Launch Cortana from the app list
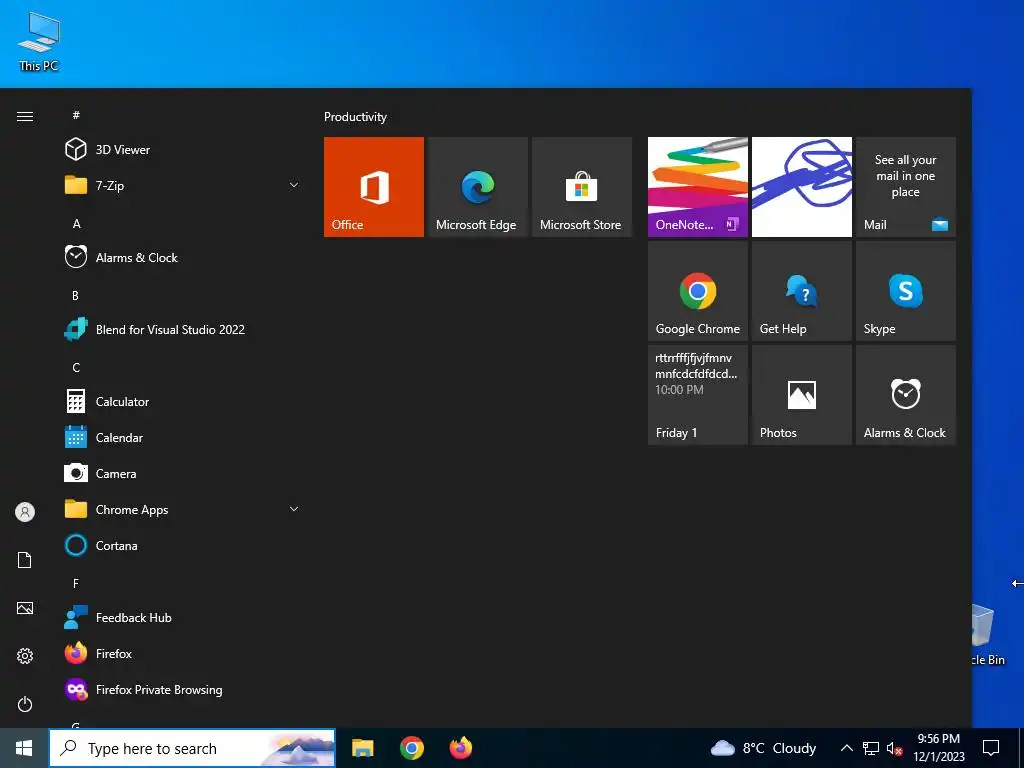Screen dimensions: 1024x768 [x=182, y=545]
